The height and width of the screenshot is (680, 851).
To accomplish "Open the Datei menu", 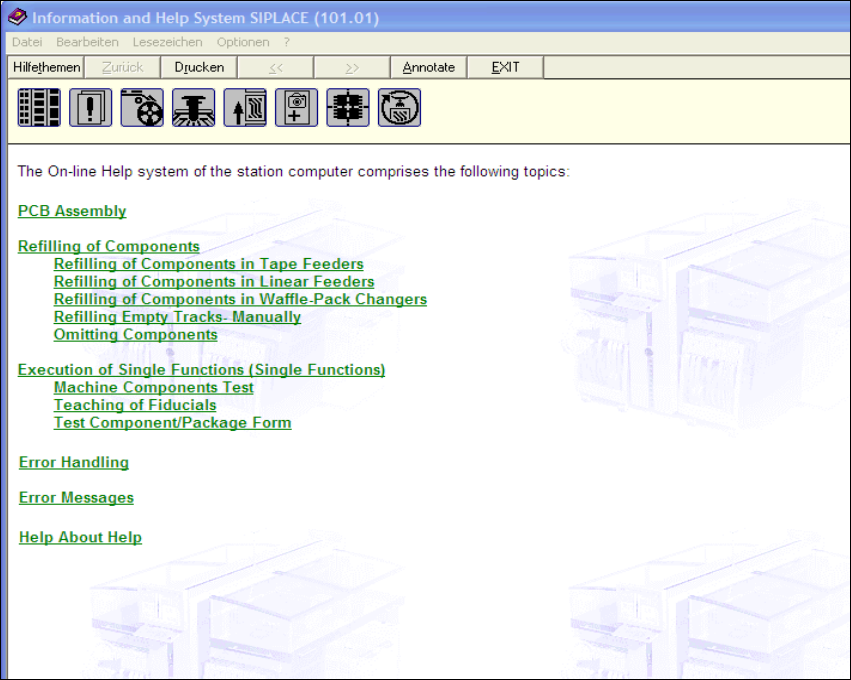I will pos(27,42).
